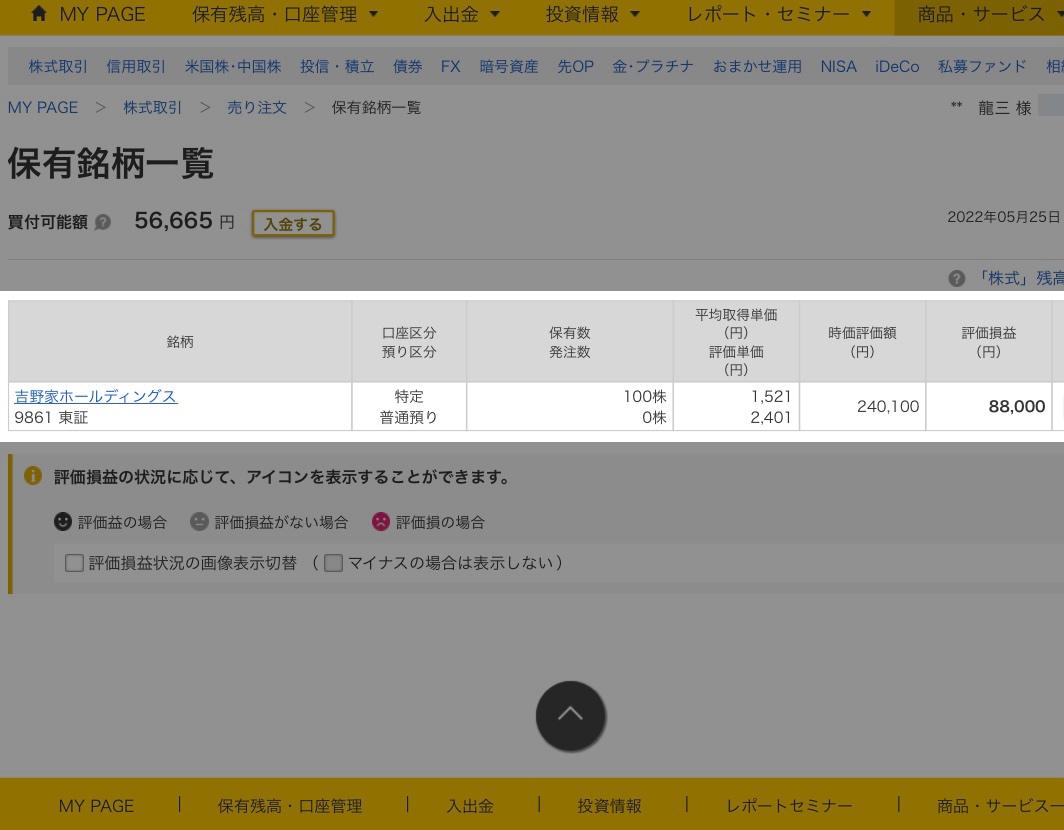Viewport: 1064px width, 830px height.
Task: Click the 評価損益 column header
Action: point(989,341)
